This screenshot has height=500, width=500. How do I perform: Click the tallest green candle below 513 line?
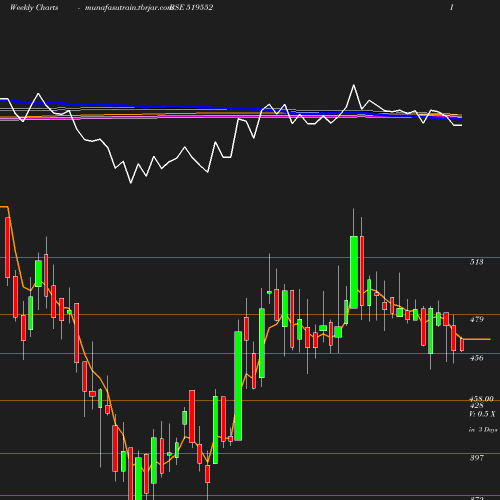pos(238,386)
